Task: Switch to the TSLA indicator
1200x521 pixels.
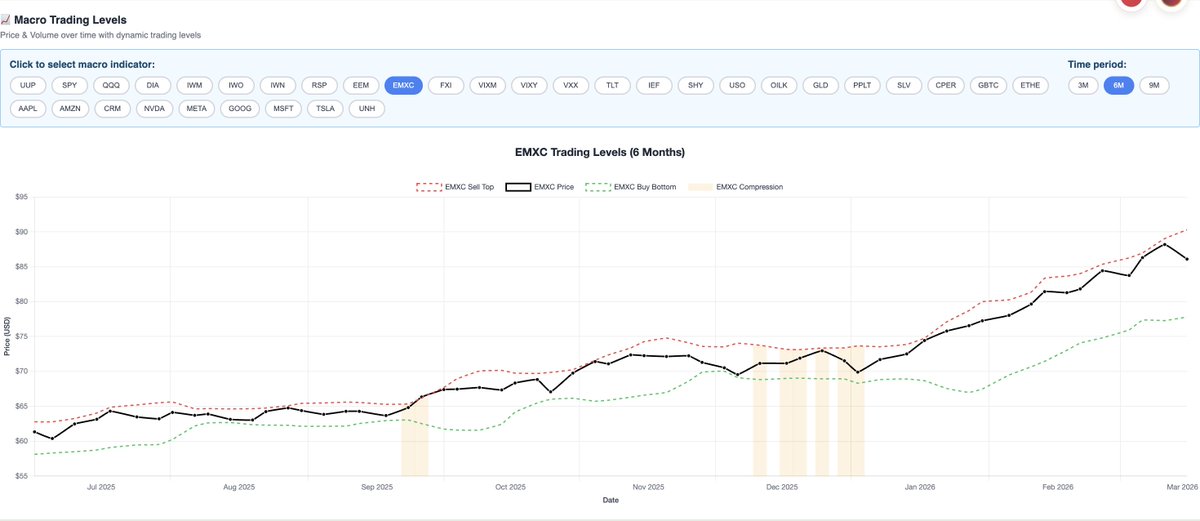Action: tap(325, 108)
